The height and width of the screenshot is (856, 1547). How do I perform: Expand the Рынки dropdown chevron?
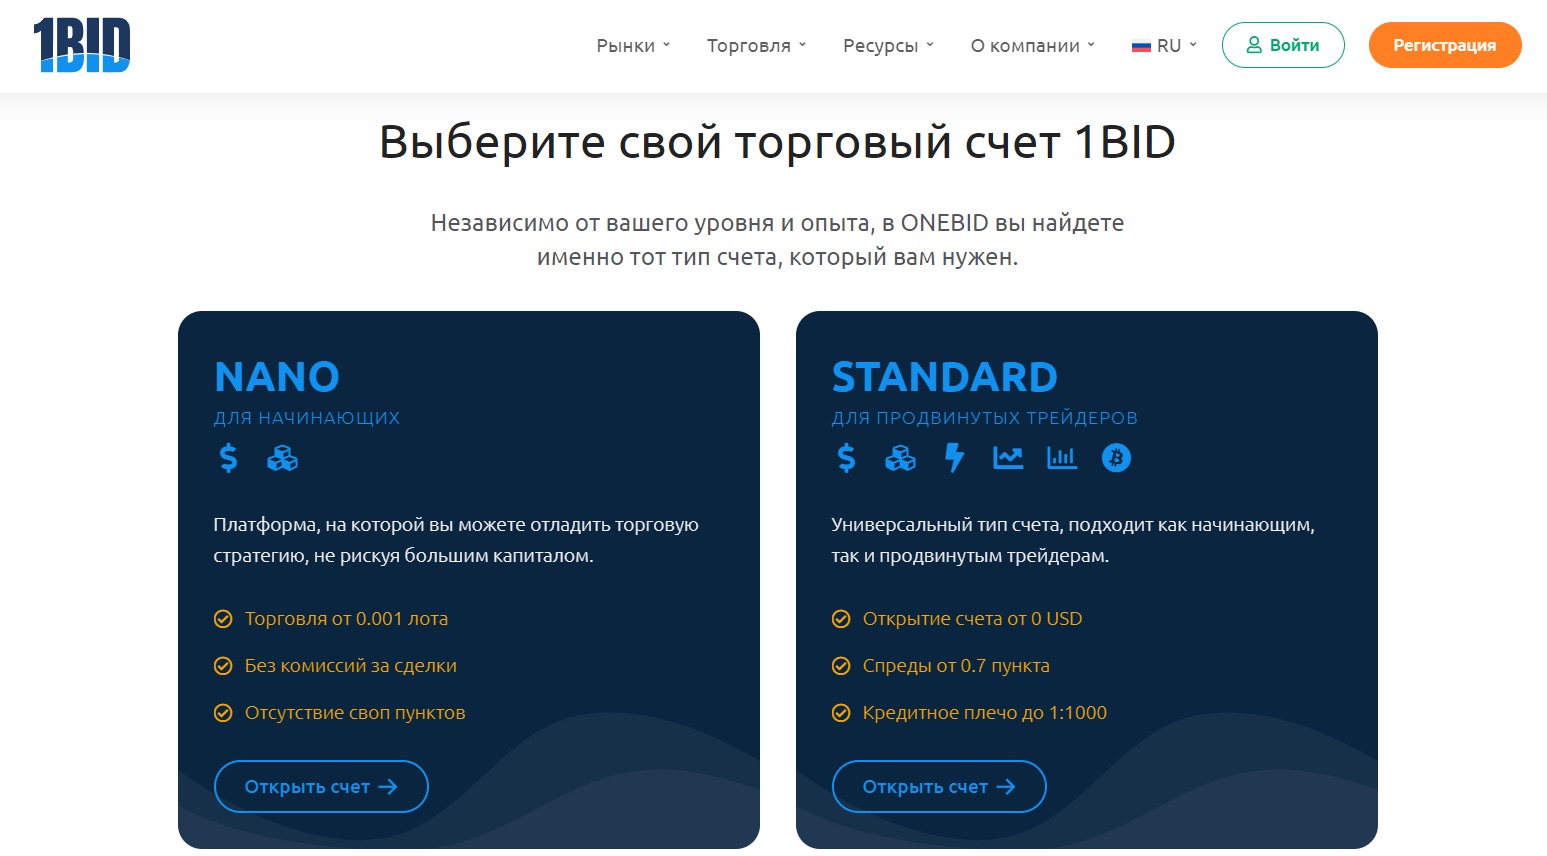click(x=666, y=45)
